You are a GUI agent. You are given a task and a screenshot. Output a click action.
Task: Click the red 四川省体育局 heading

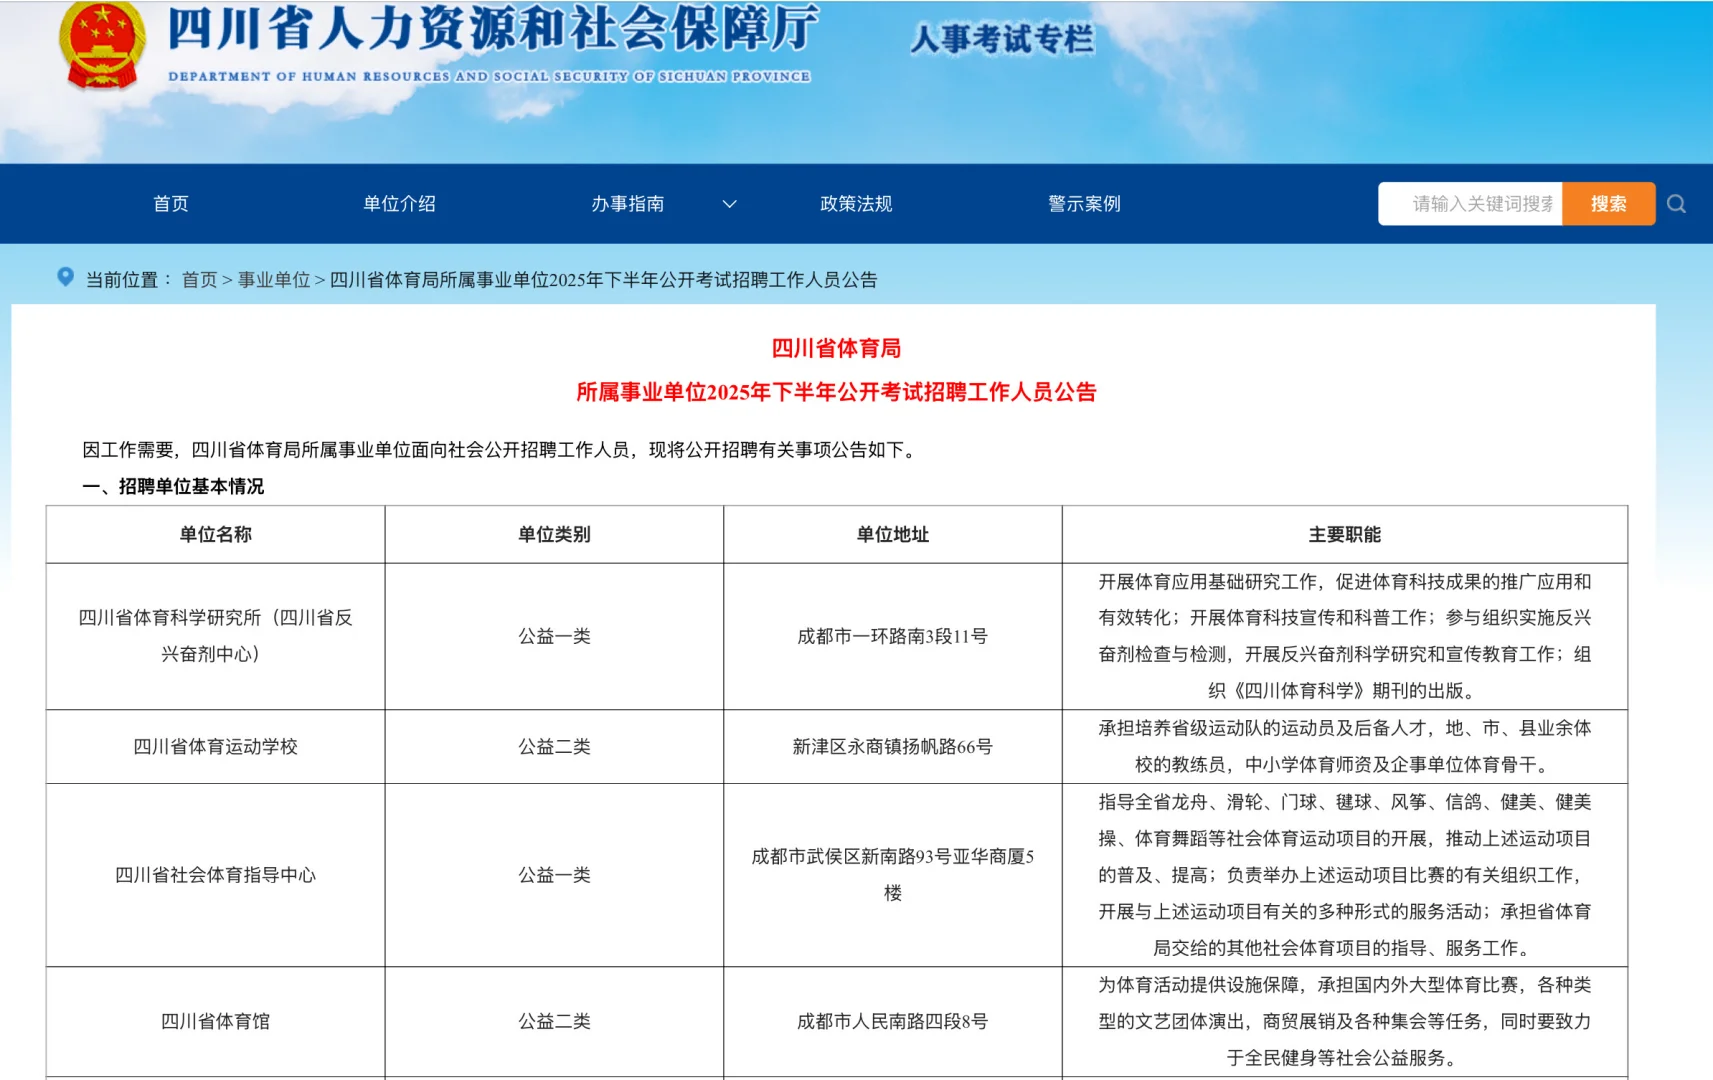836,348
